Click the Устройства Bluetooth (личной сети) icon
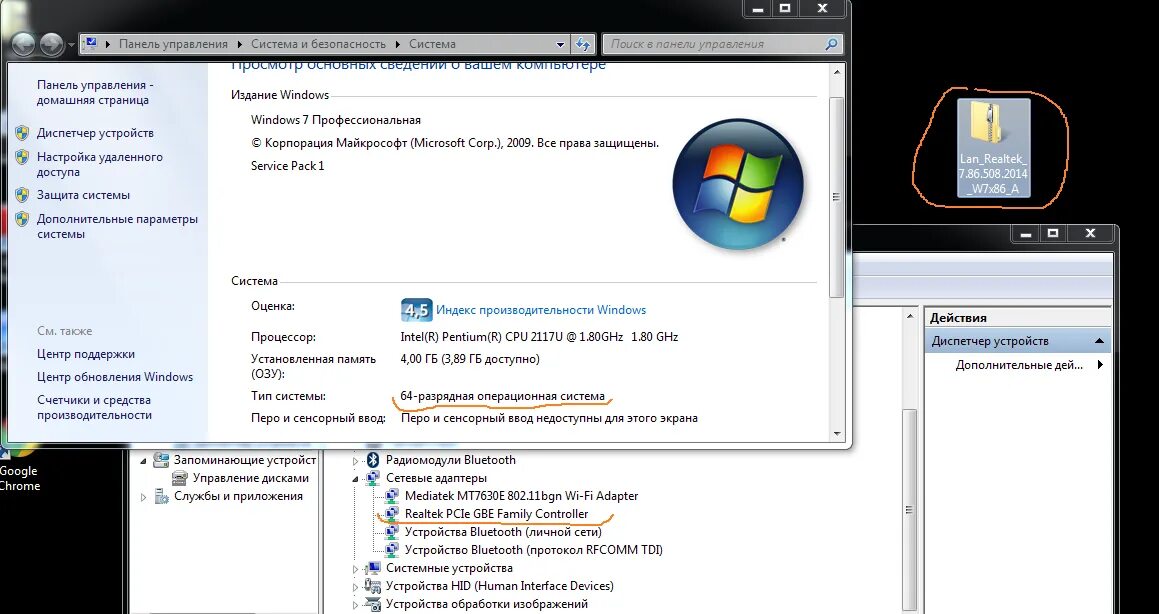Screen dimensions: 1159x614 [x=392, y=532]
